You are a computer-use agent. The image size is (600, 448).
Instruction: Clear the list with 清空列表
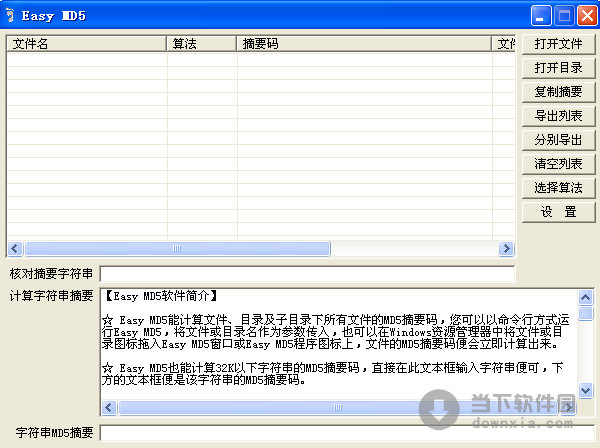[x=558, y=164]
